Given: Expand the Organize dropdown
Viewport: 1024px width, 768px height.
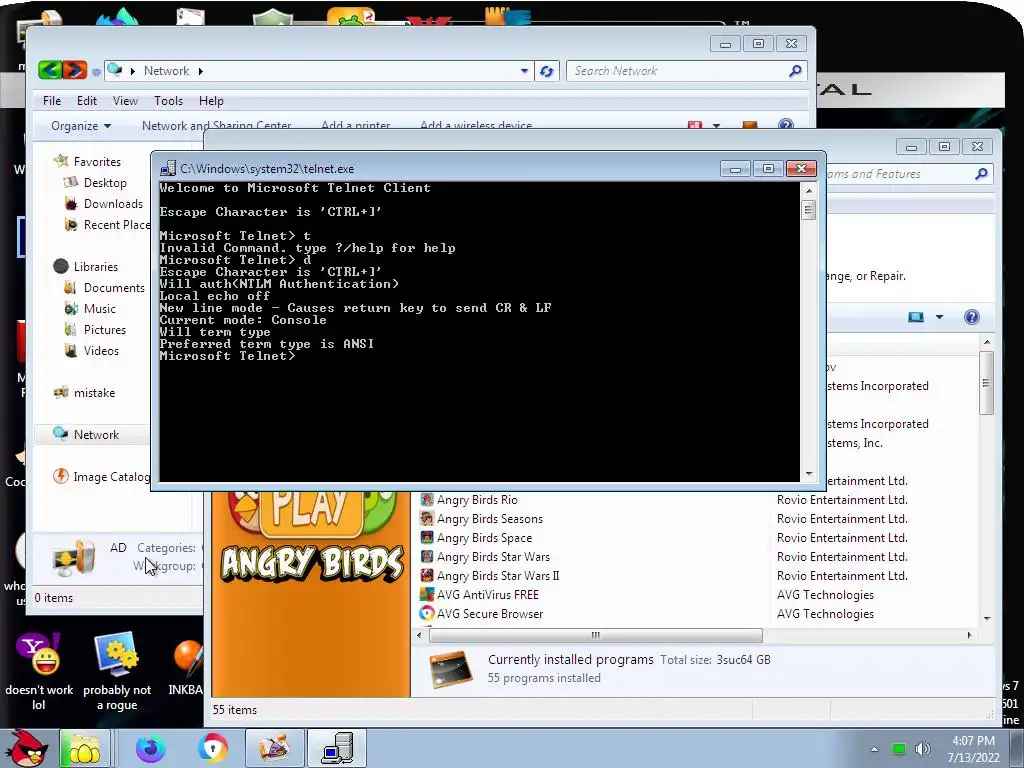Looking at the screenshot, I should point(81,125).
